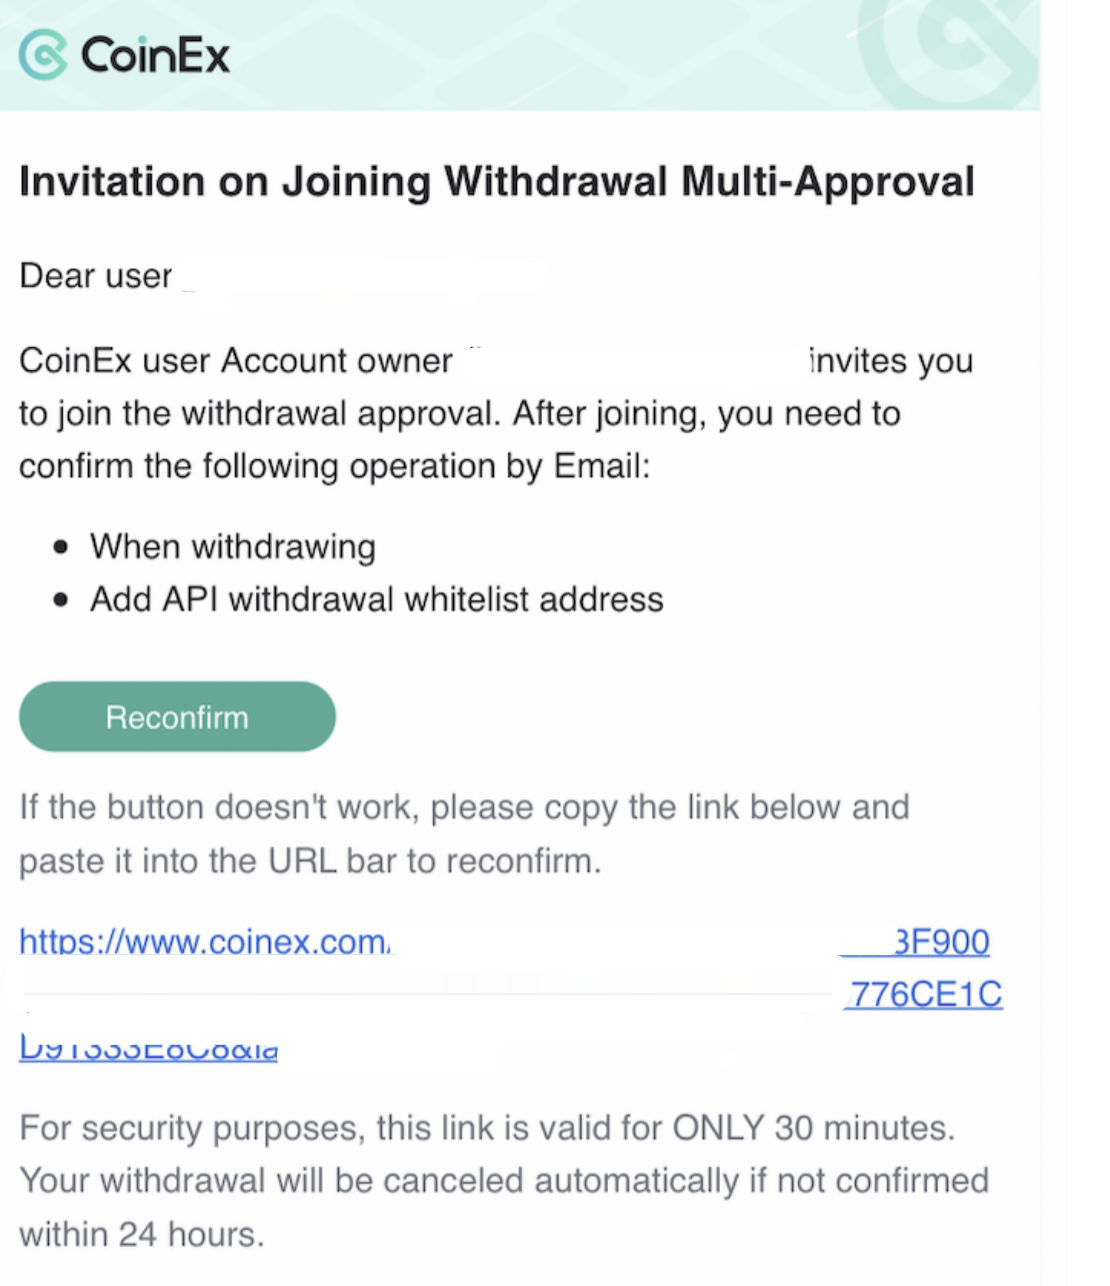Click the link segment ending 776CE1C
This screenshot has width=1110, height=1286.
tap(925, 994)
